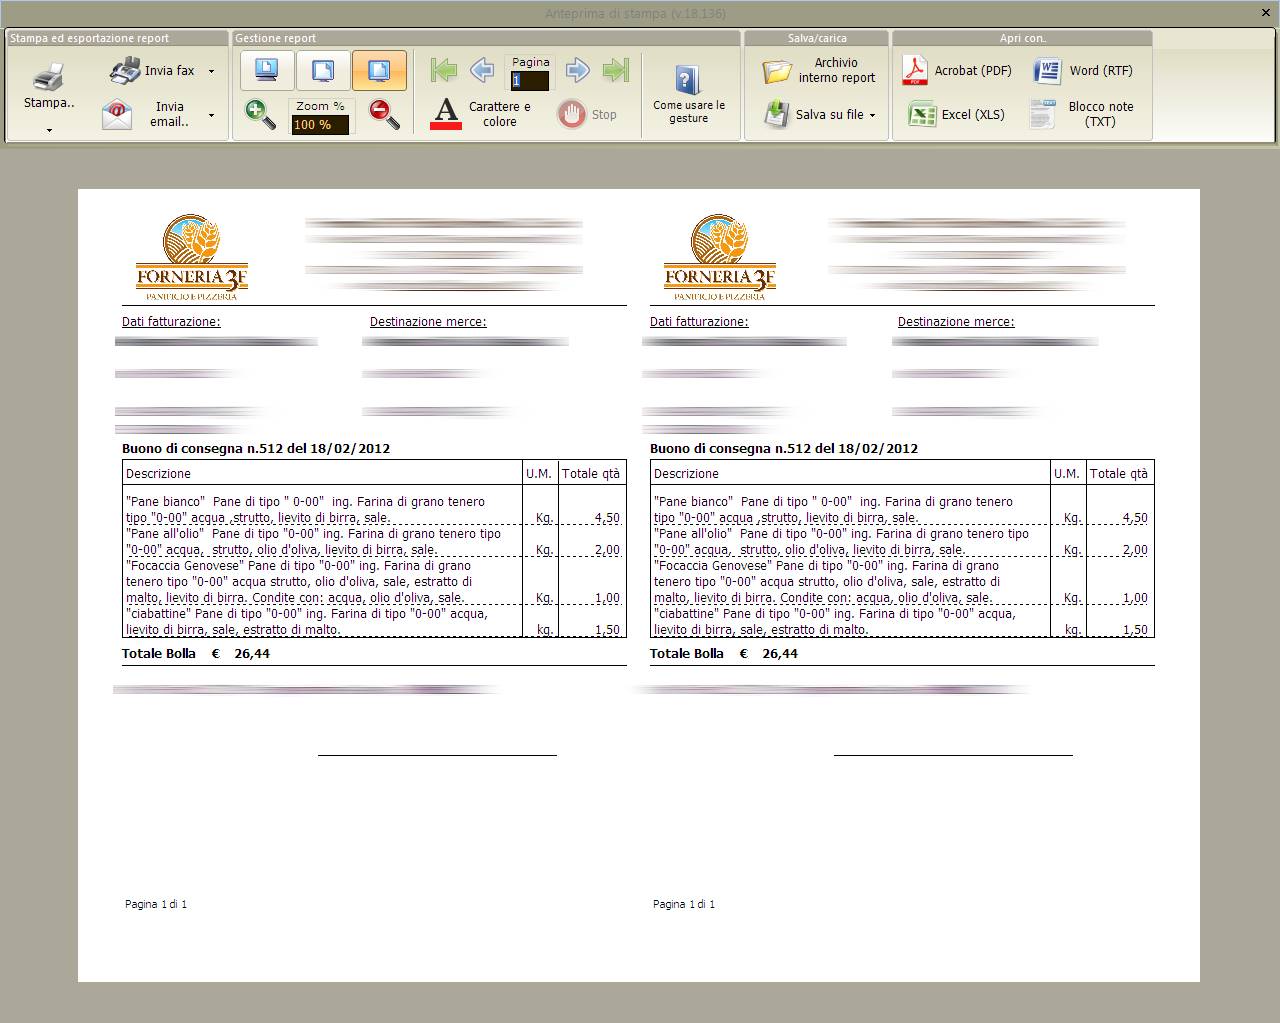The width and height of the screenshot is (1280, 1023).
Task: Close the Anteprima di stampa window
Action: tap(1266, 13)
